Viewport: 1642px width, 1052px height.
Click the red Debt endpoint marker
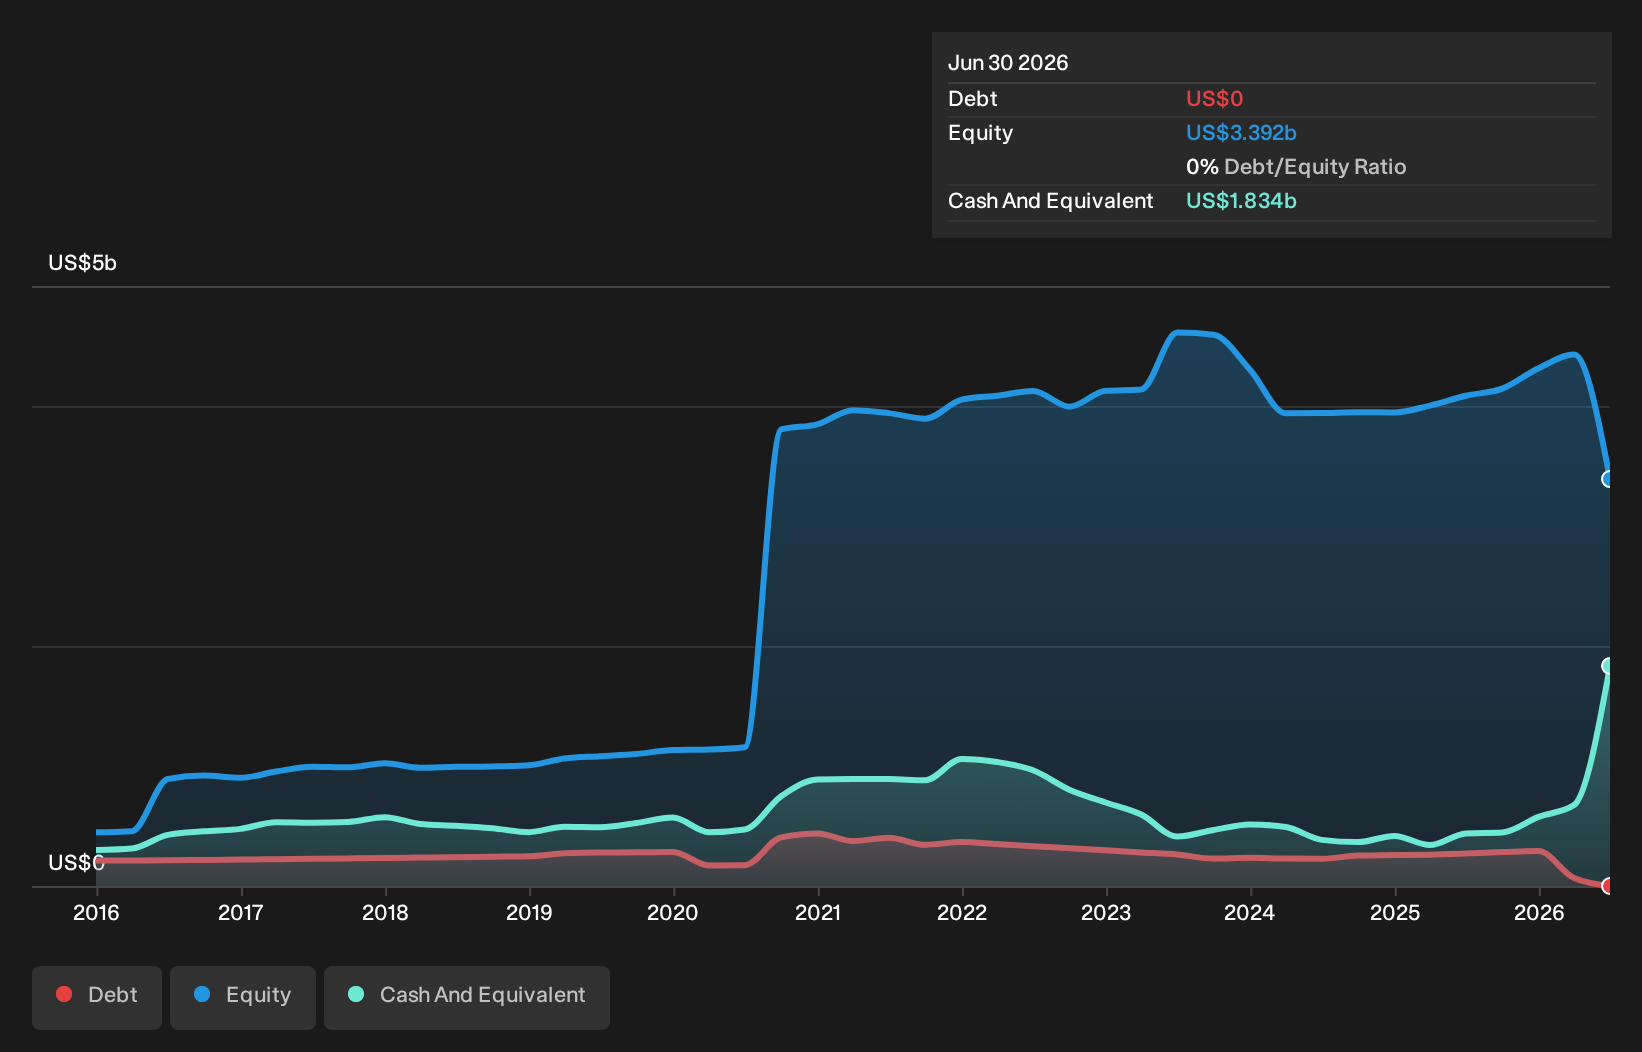pyautogui.click(x=1608, y=886)
